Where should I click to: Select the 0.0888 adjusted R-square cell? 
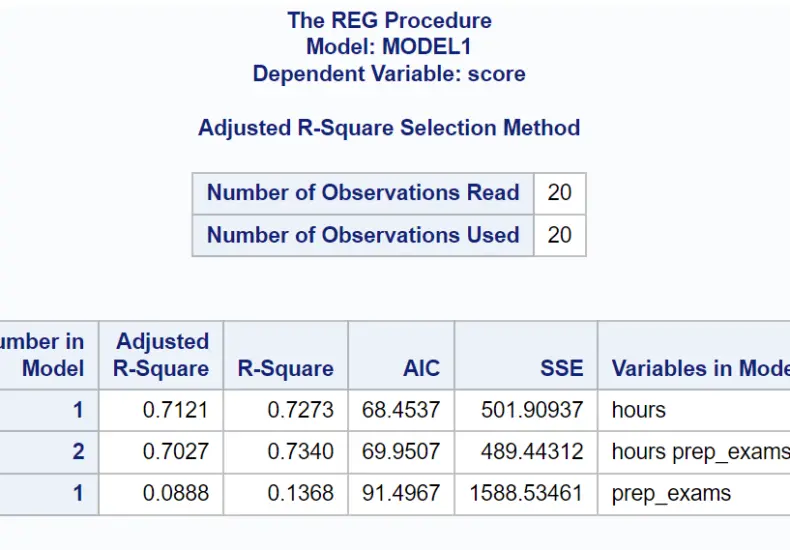[161, 494]
